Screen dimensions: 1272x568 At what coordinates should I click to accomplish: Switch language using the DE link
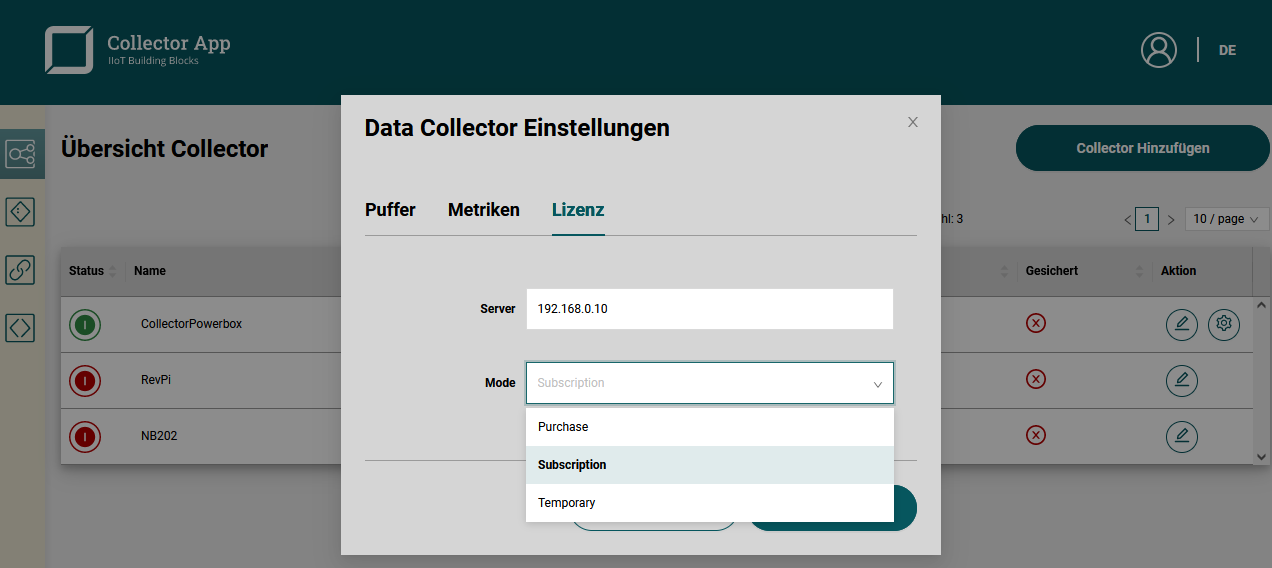[1227, 50]
